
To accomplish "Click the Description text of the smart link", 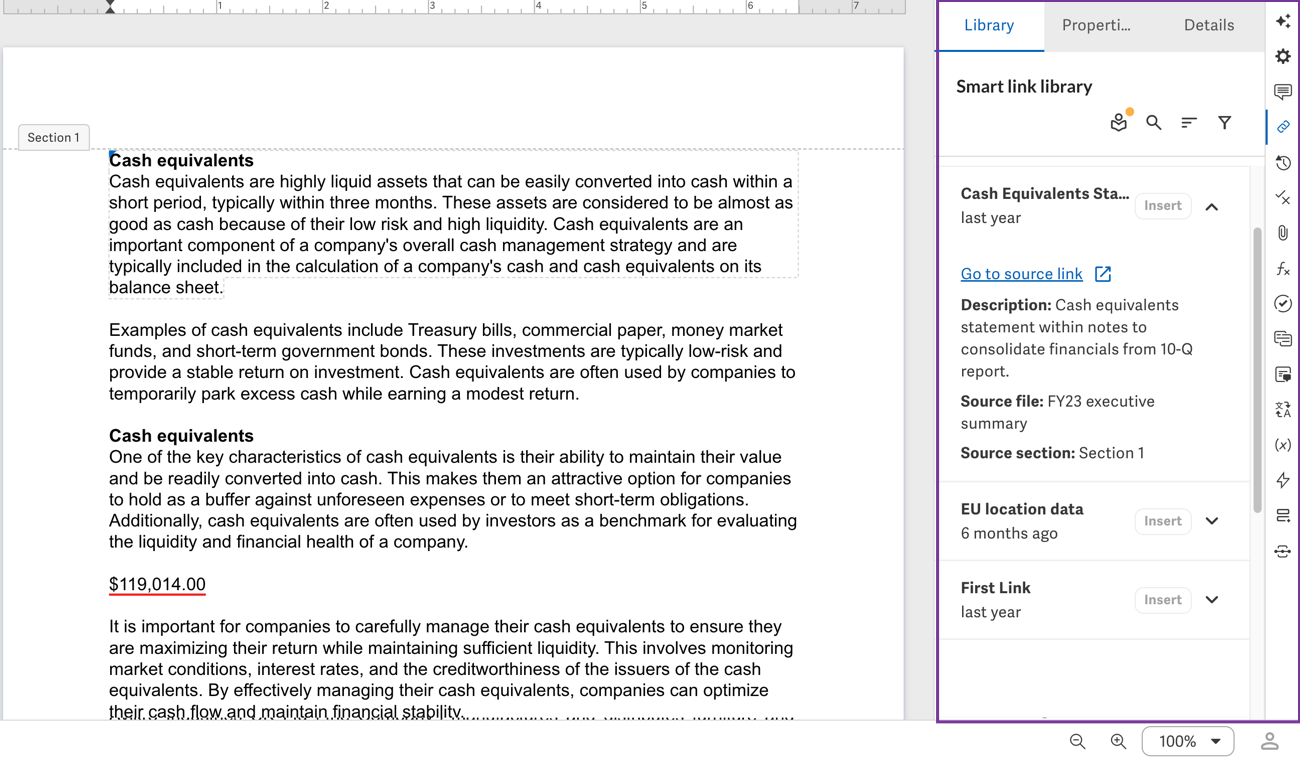I will 1077,338.
